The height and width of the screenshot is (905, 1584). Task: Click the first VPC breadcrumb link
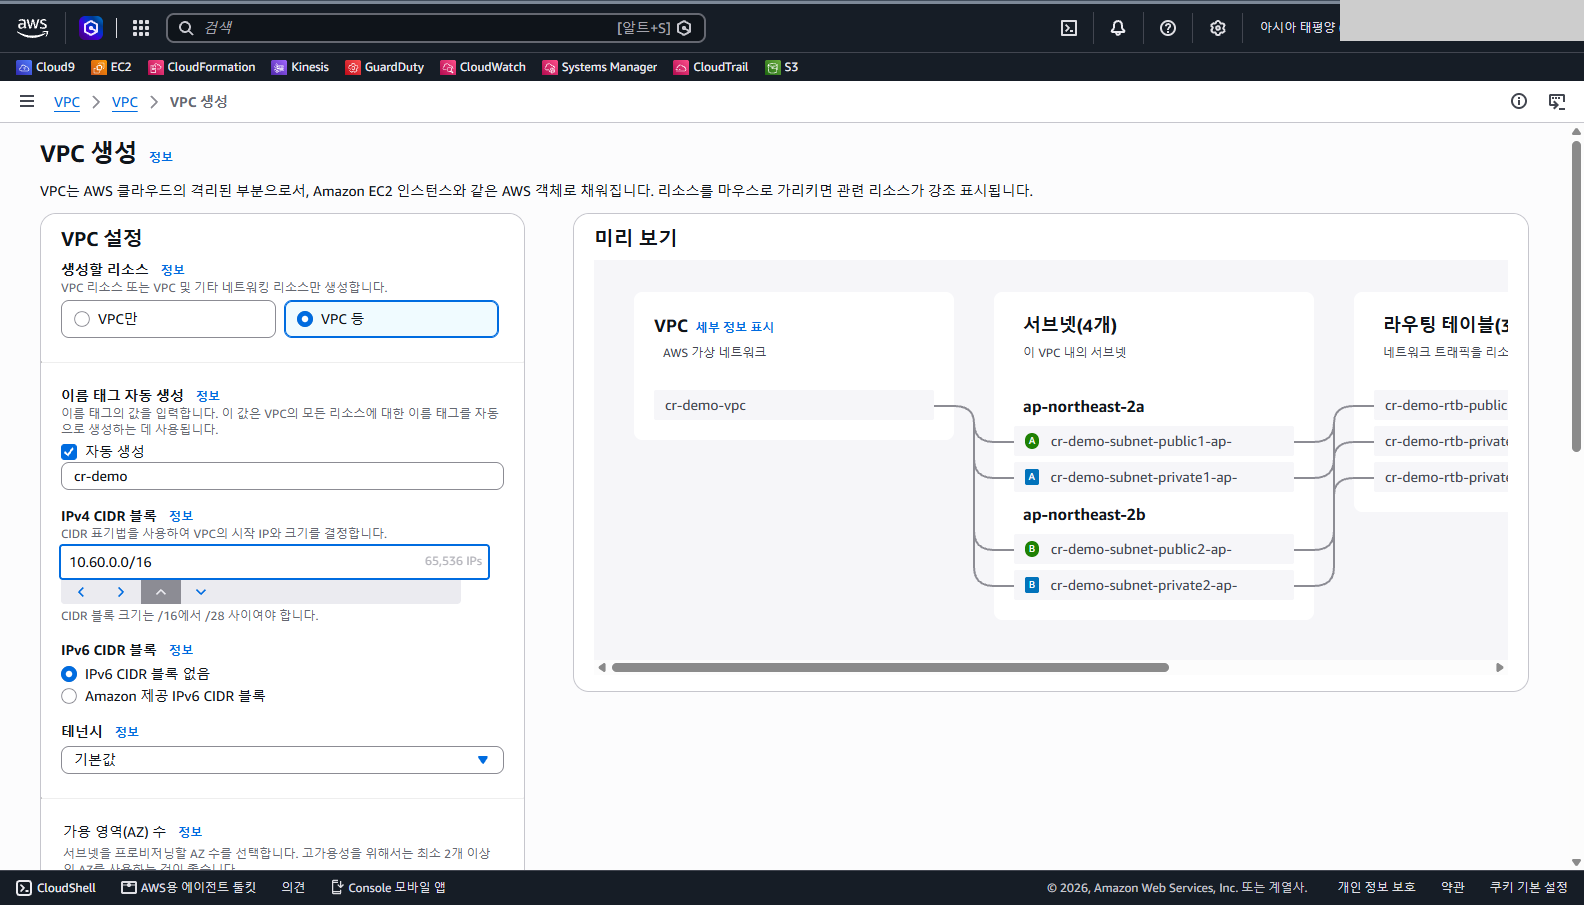pyautogui.click(x=67, y=102)
